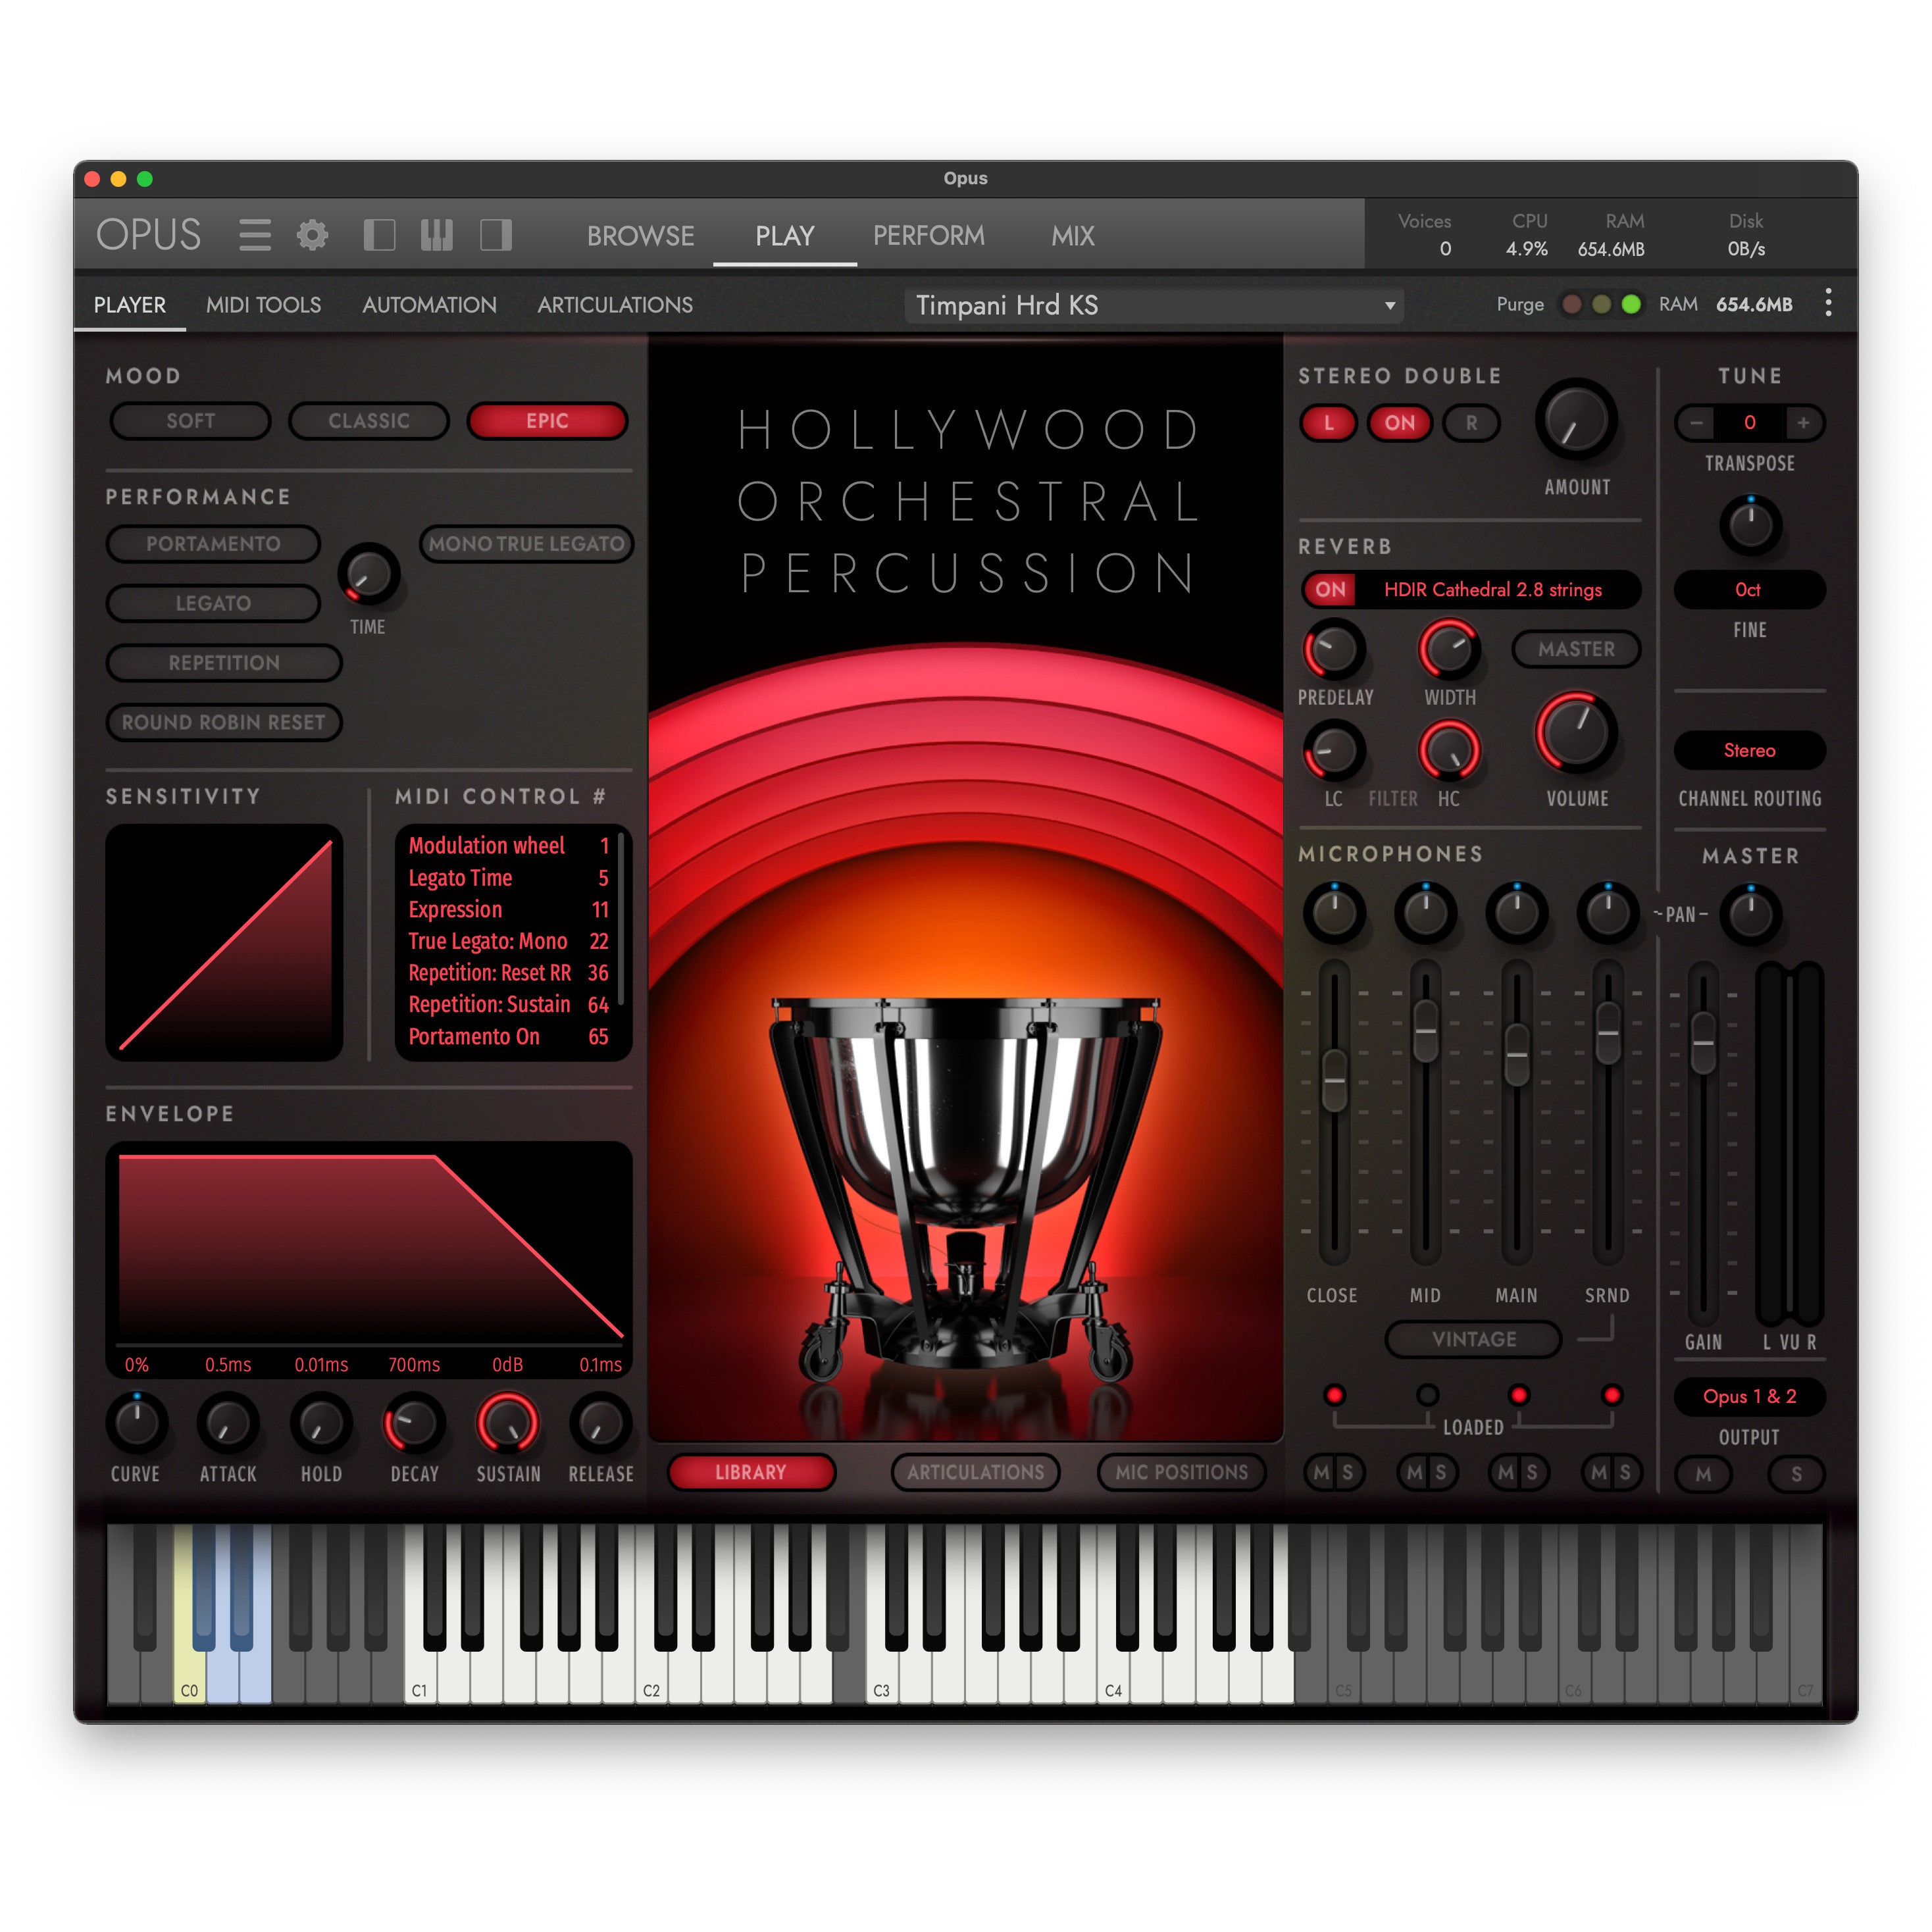The width and height of the screenshot is (1932, 1932).
Task: Toggle the keyboard display icon
Action: (437, 235)
